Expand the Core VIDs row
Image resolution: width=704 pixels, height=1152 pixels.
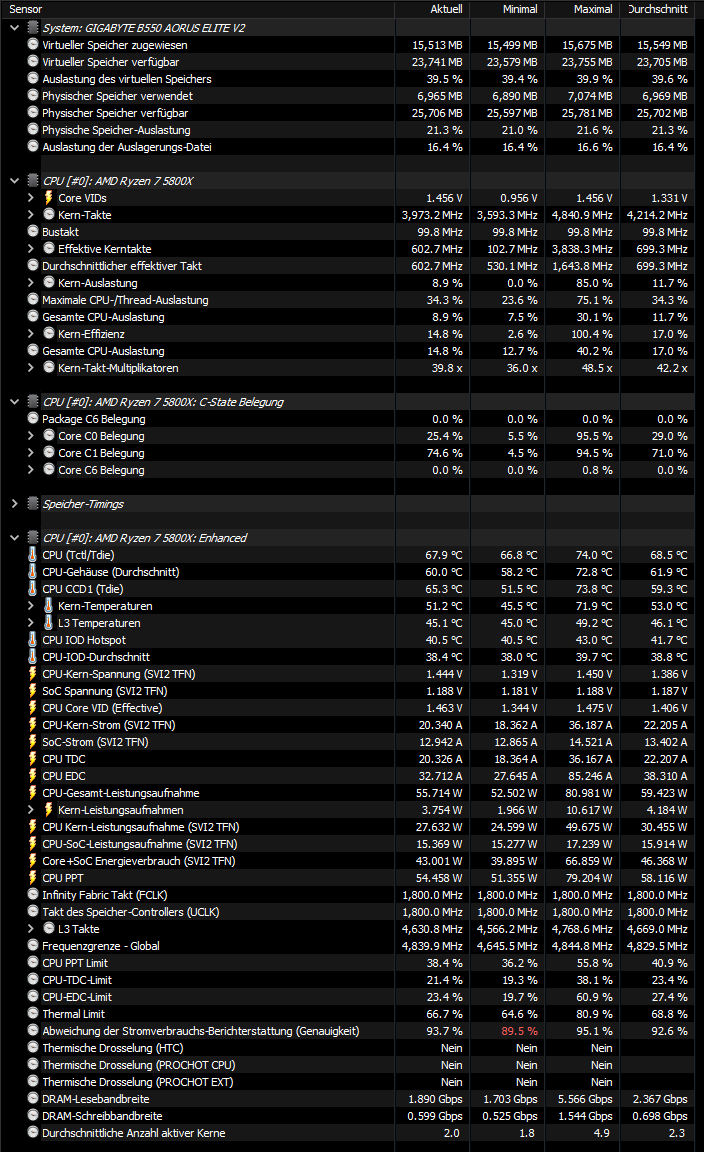coord(31,198)
